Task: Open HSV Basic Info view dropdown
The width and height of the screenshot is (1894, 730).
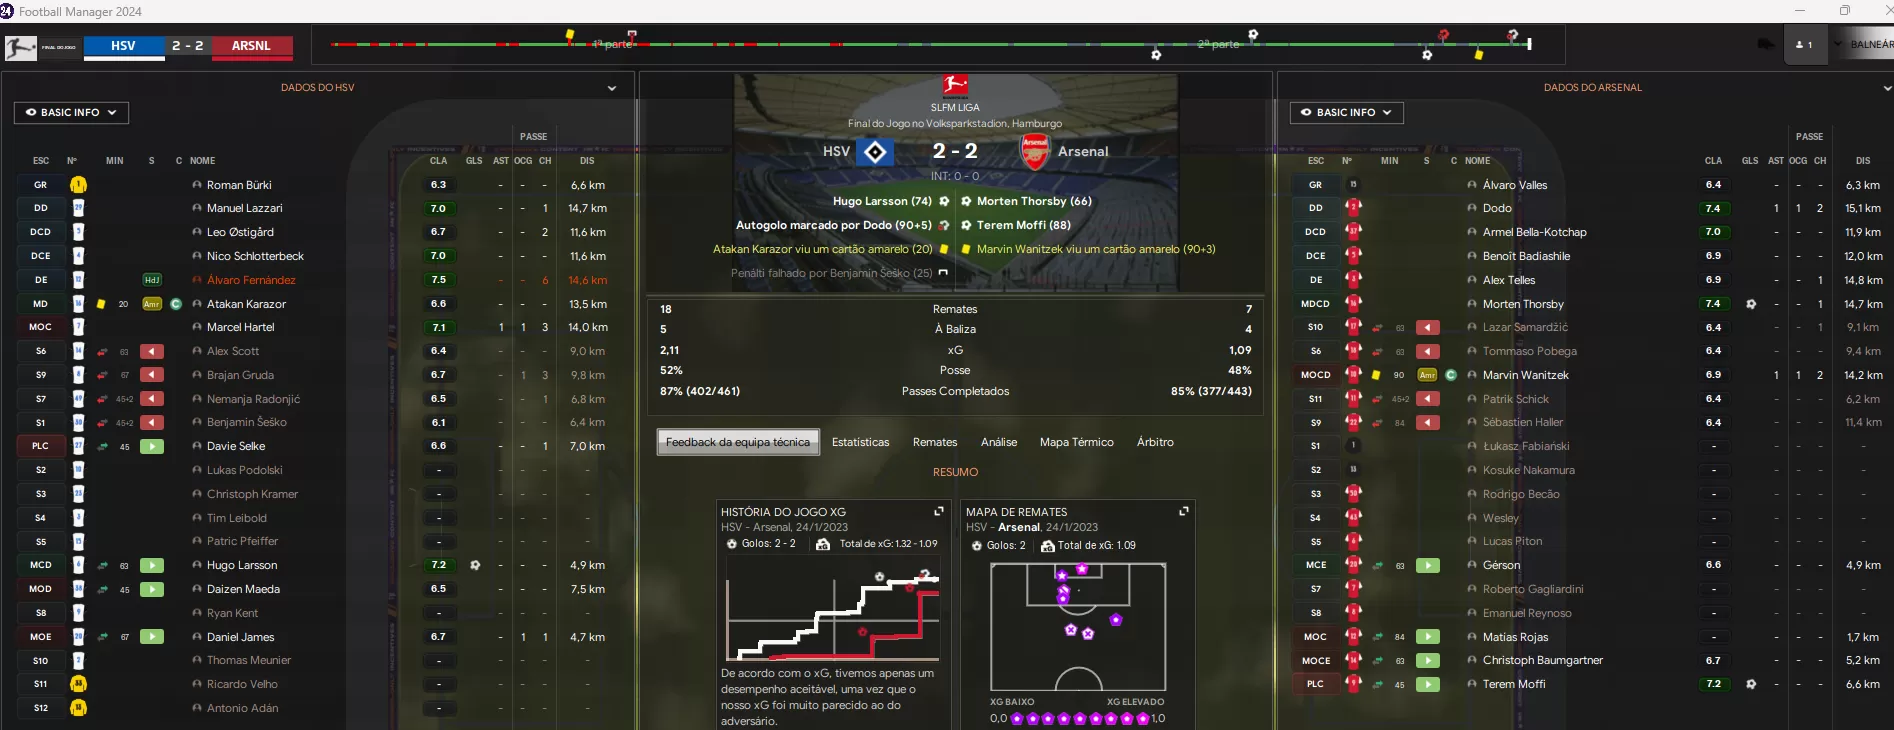Action: click(71, 113)
